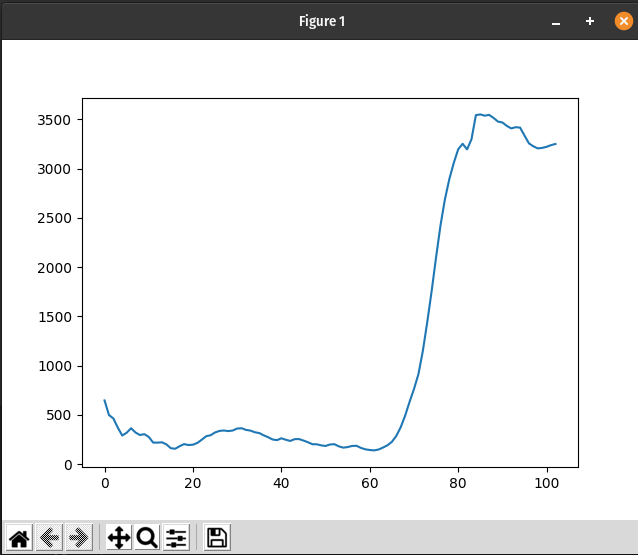Reset the plot with the Home icon

click(19, 538)
